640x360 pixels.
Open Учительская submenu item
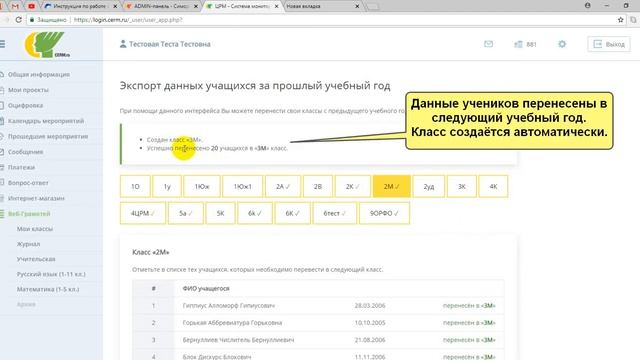point(36,259)
